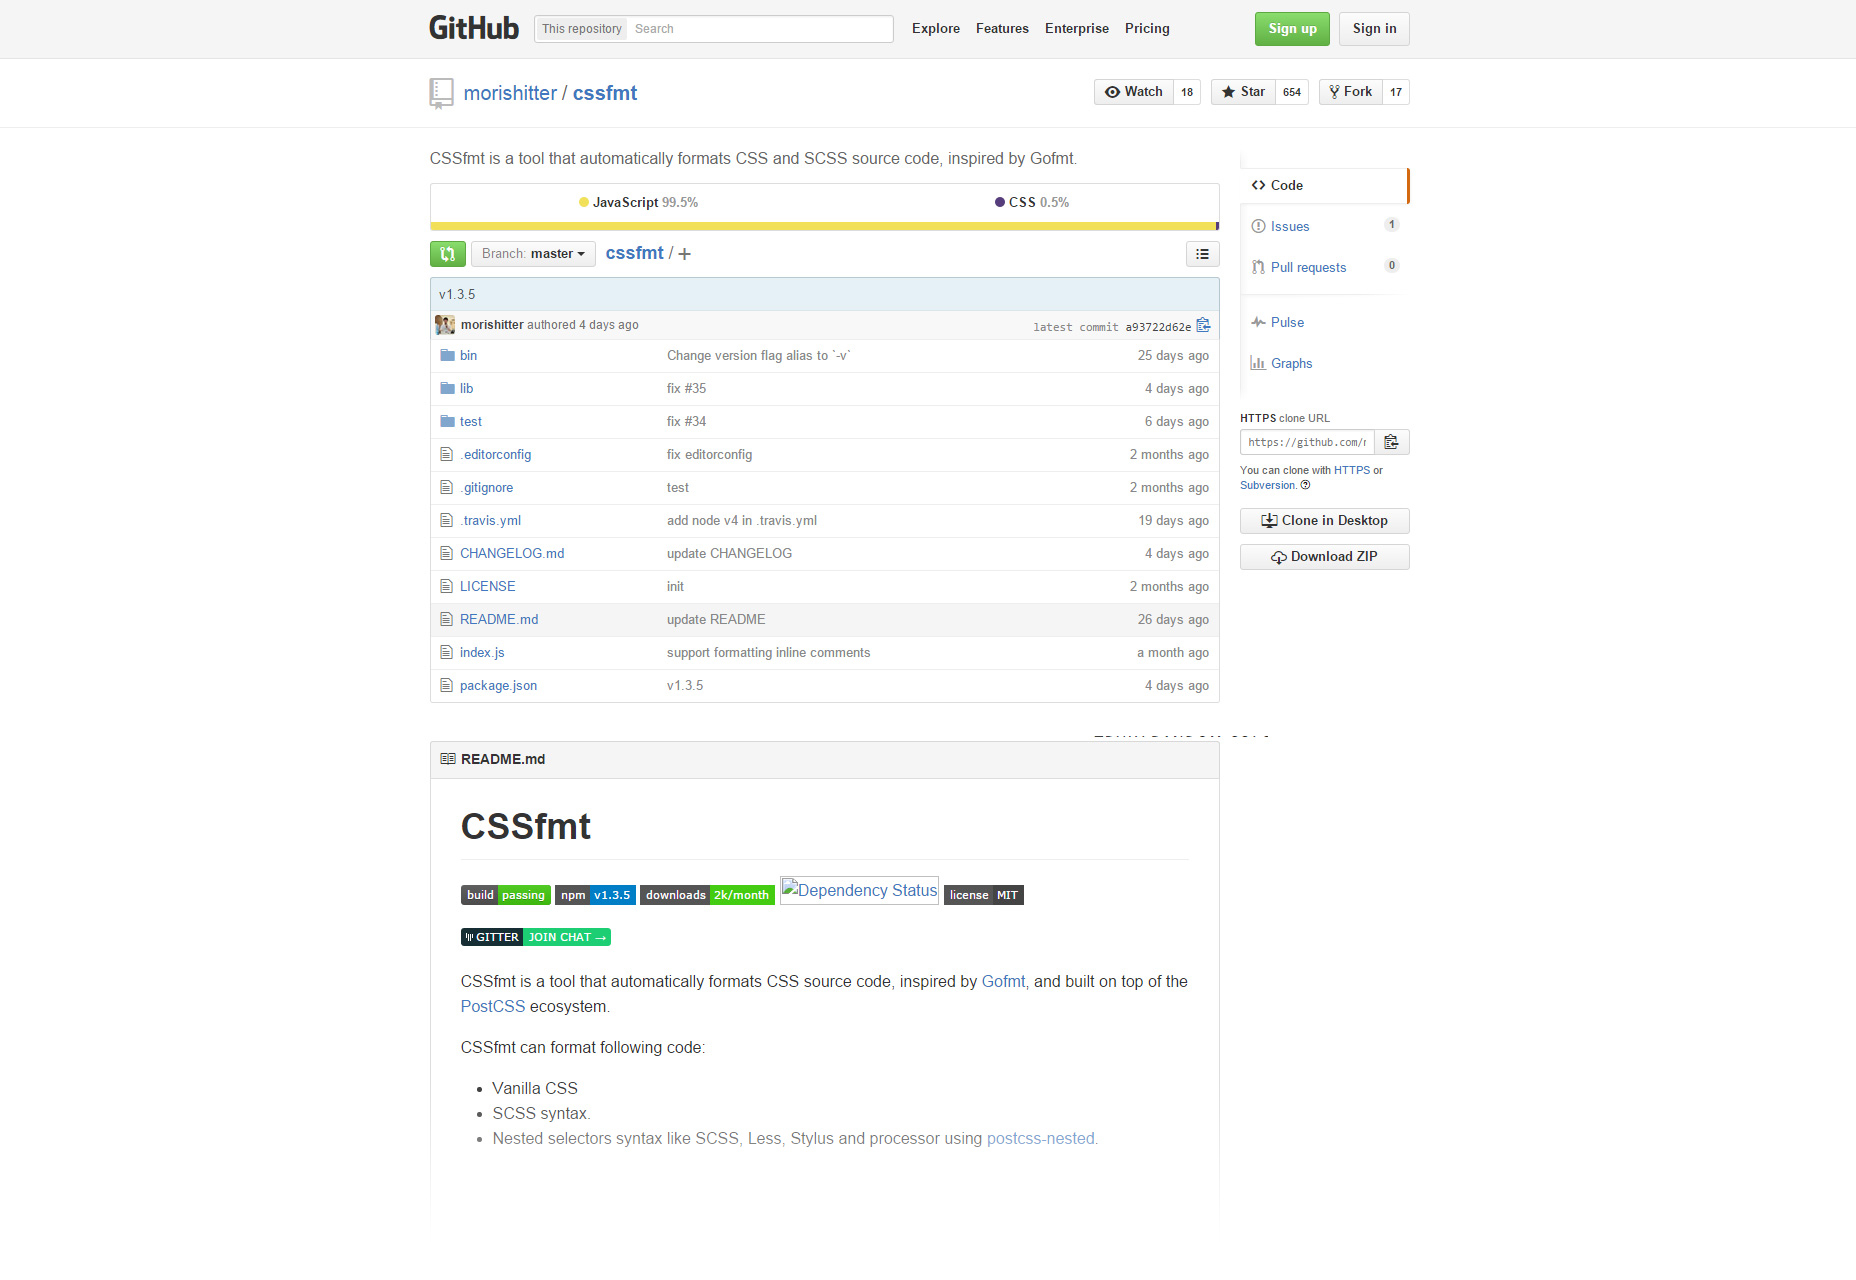Open the README.md file link
The image size is (1856, 1280).
click(x=499, y=619)
